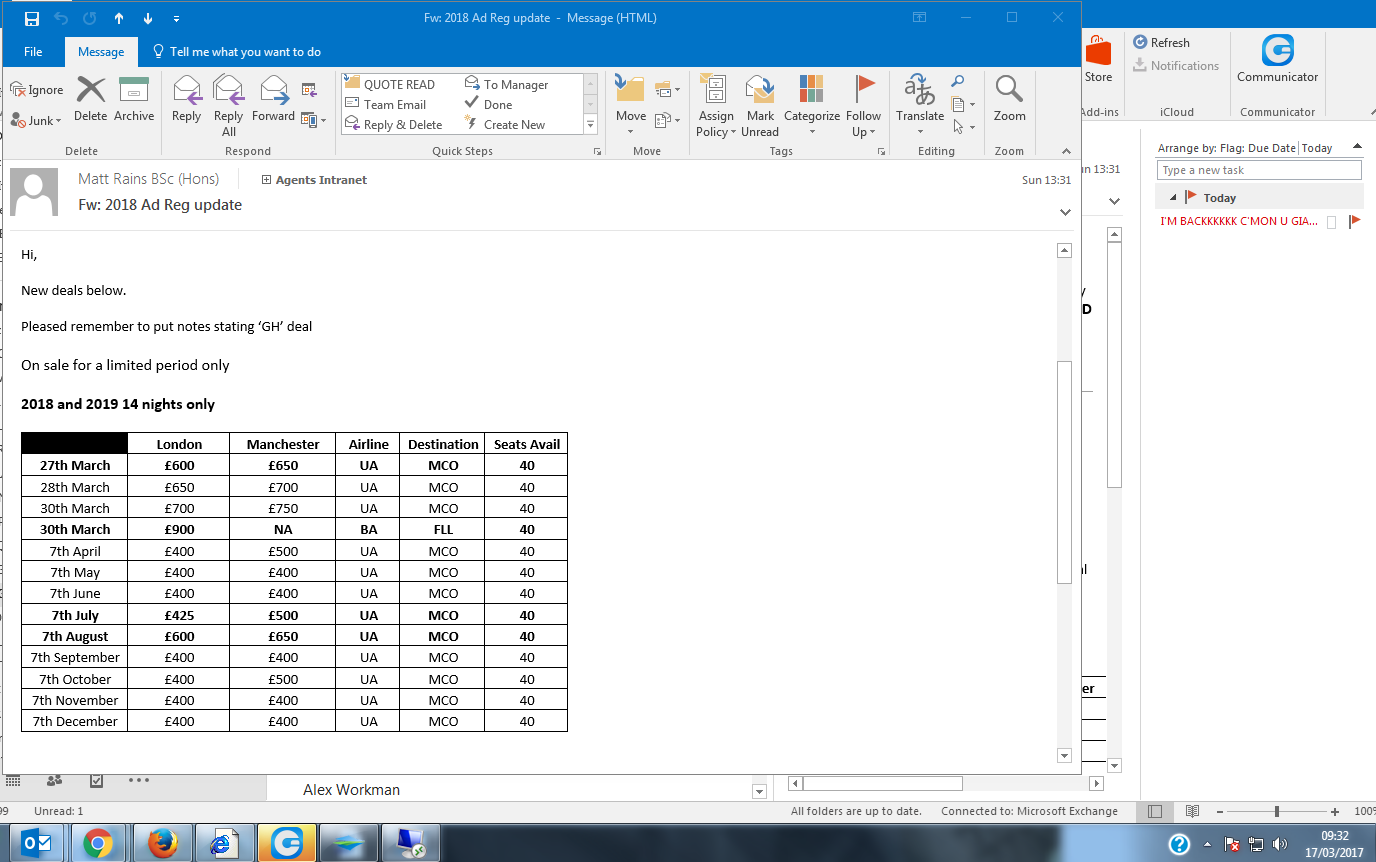Archive this email
The width and height of the screenshot is (1376, 862).
pos(134,100)
